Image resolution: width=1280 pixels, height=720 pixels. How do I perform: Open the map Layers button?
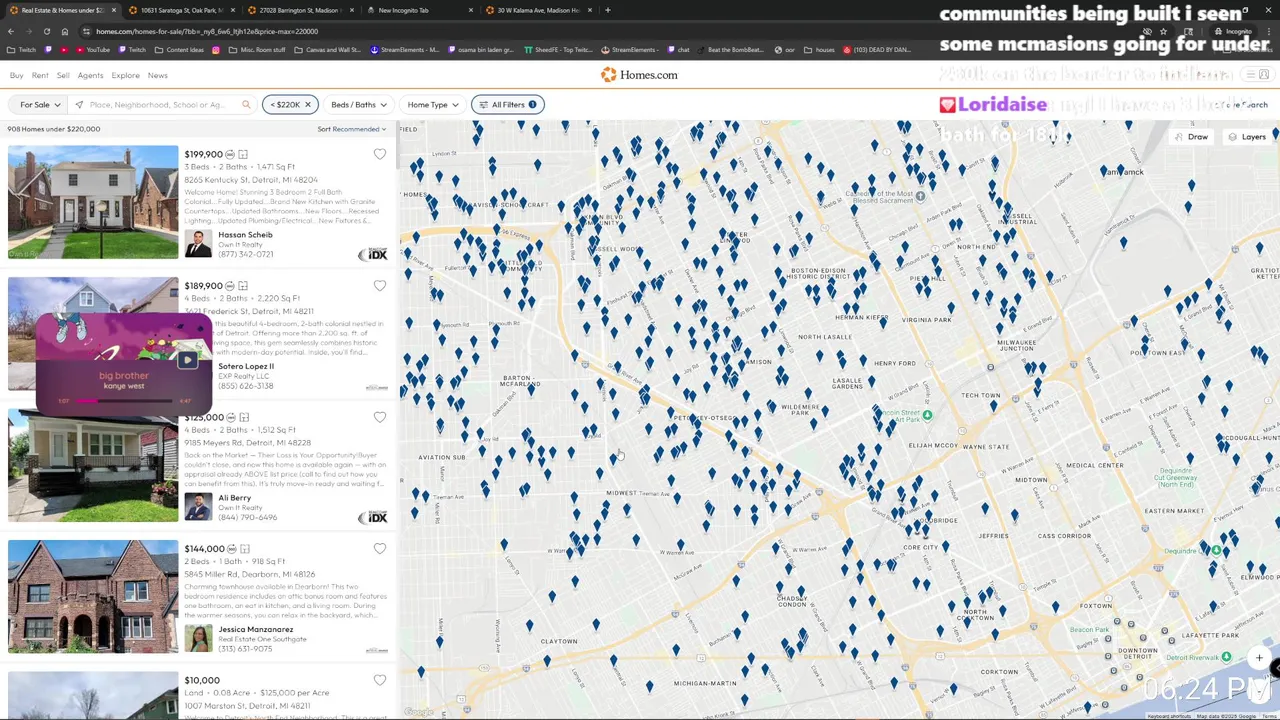click(1247, 137)
